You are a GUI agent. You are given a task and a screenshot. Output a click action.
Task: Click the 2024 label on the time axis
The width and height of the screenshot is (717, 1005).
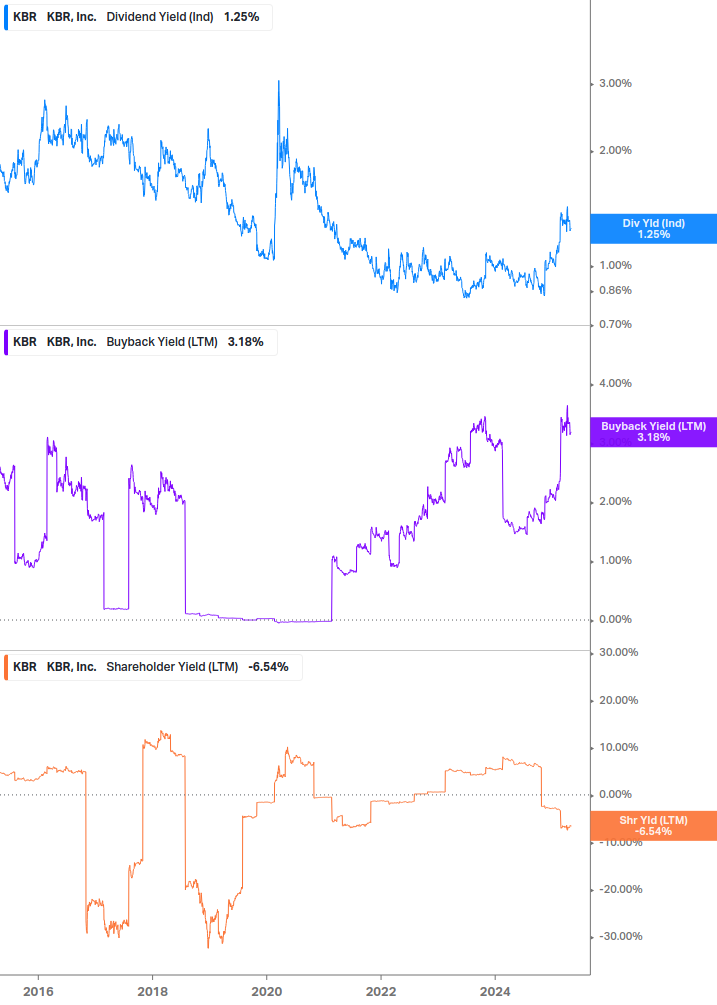click(495, 992)
